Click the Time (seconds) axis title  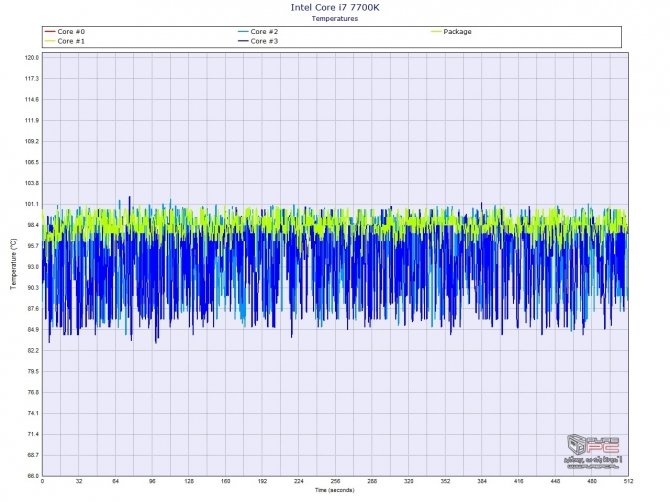(x=335, y=490)
